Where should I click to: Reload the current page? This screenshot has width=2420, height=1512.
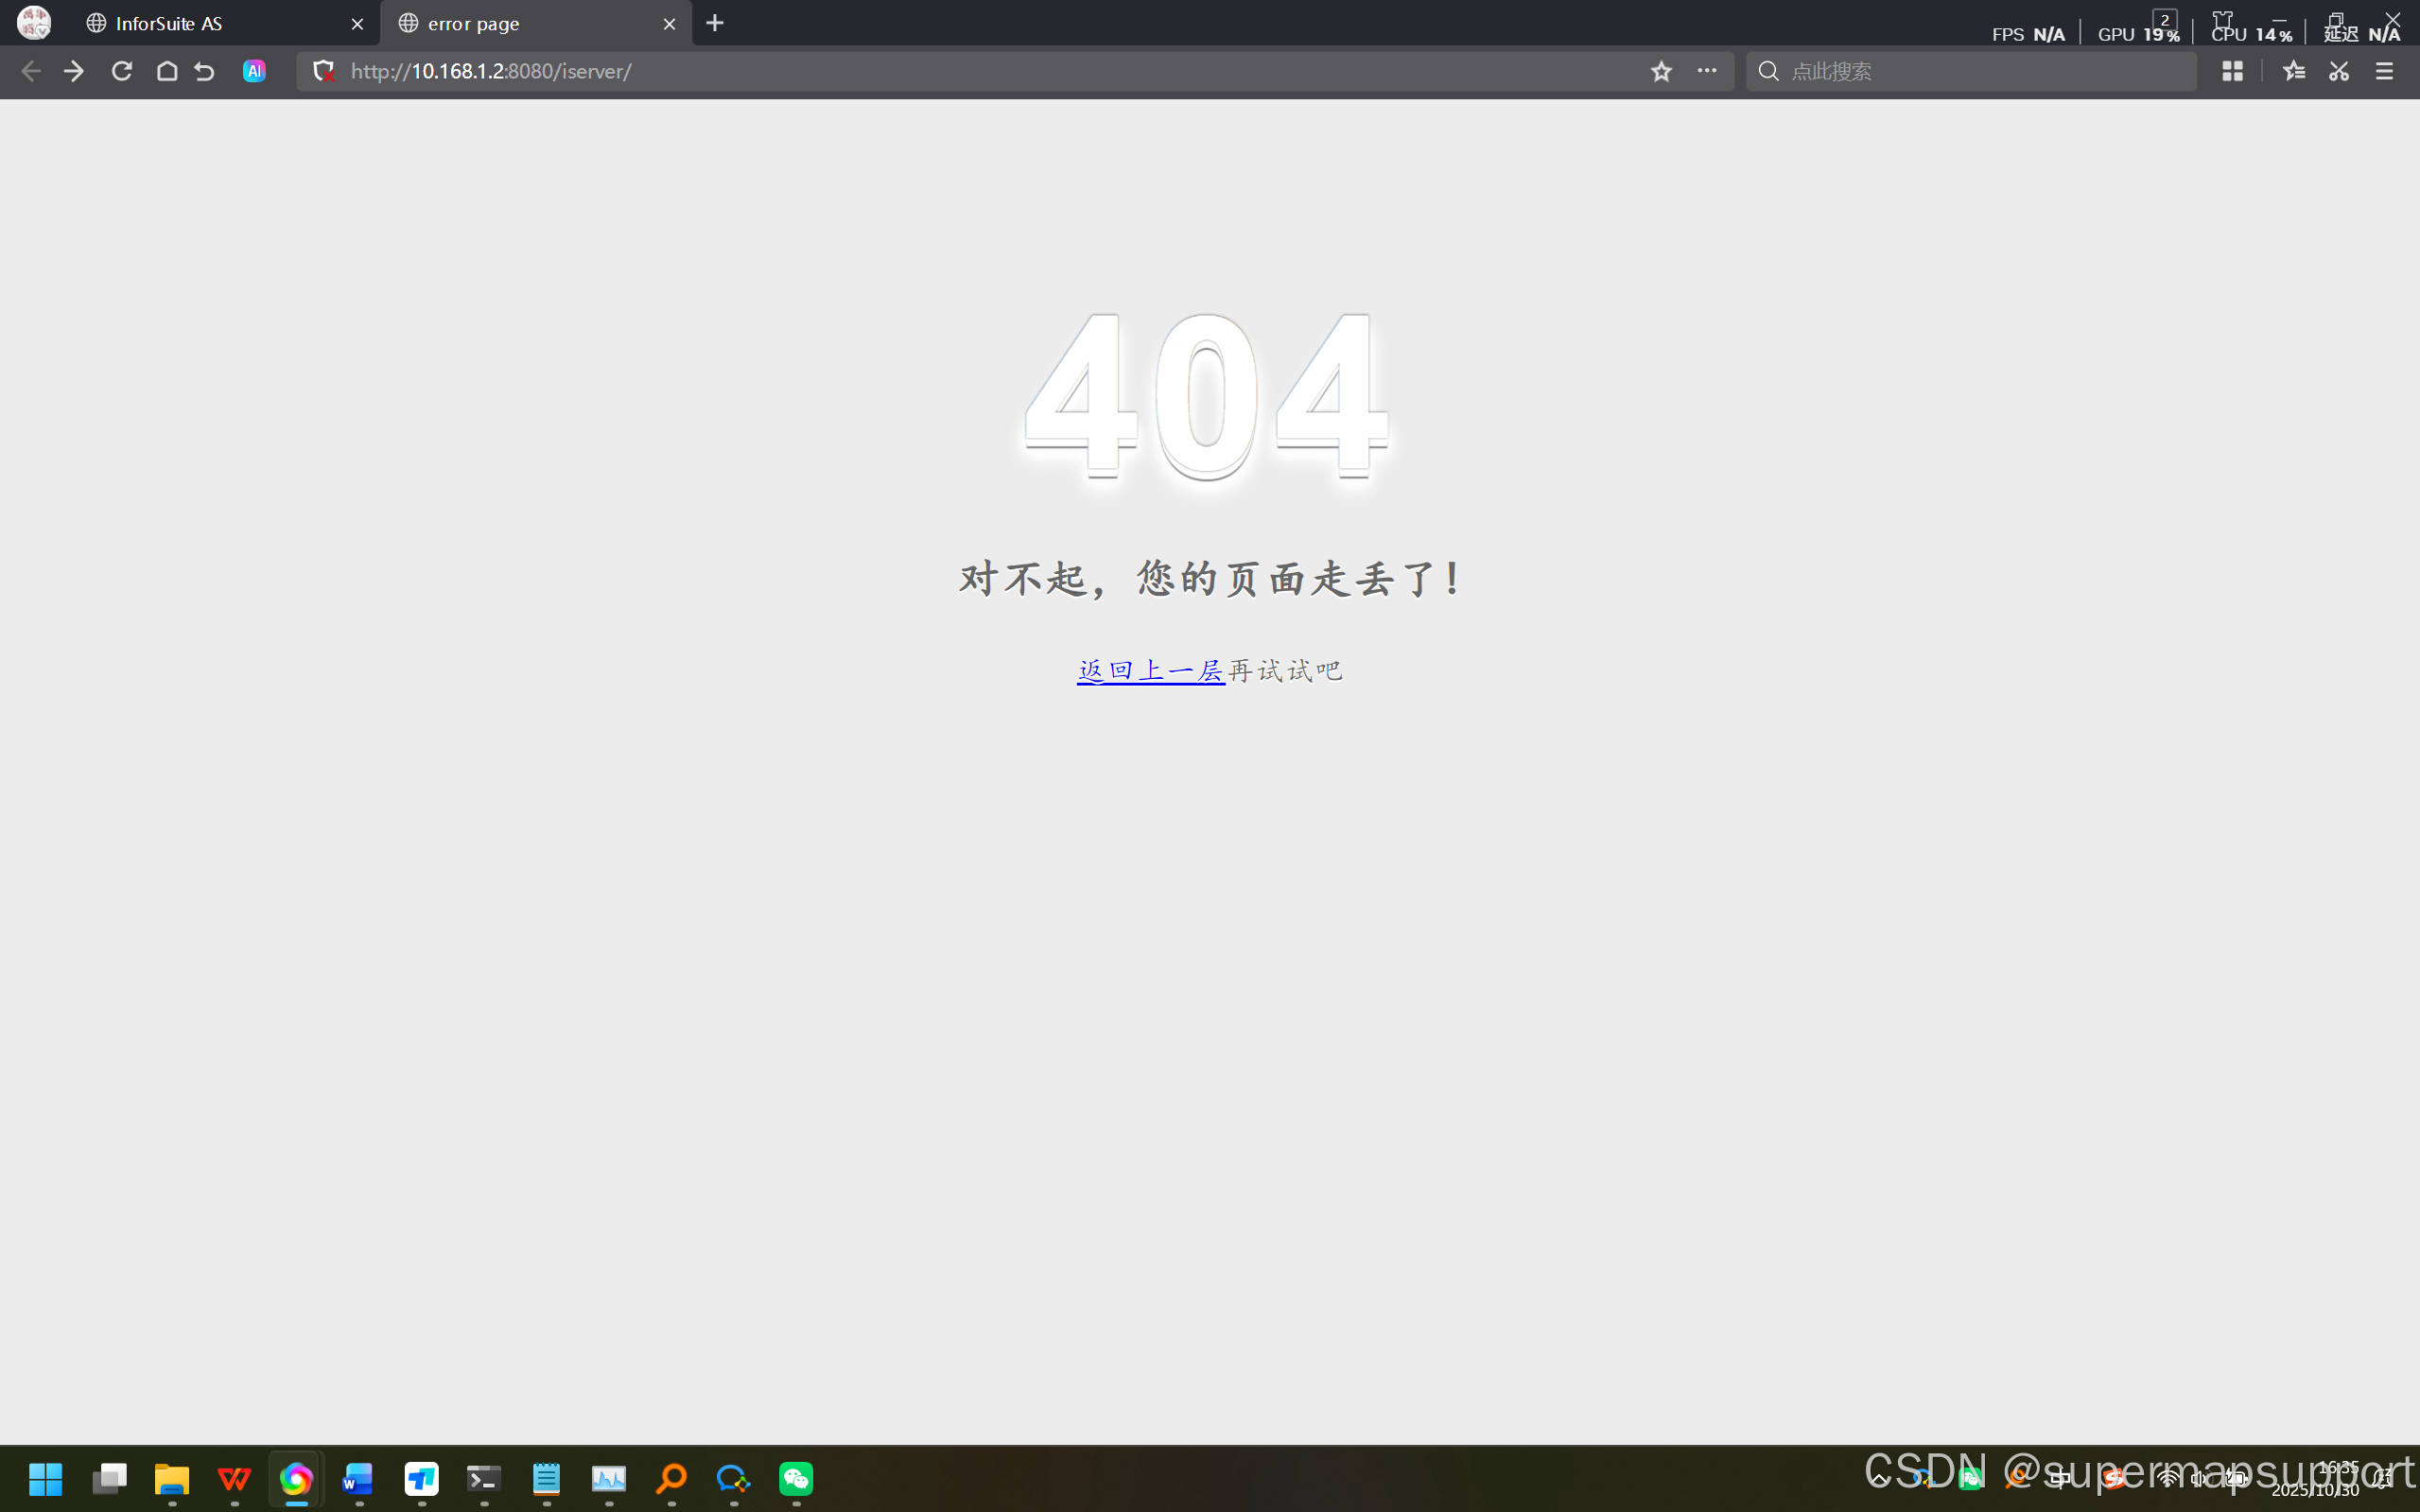tap(121, 71)
